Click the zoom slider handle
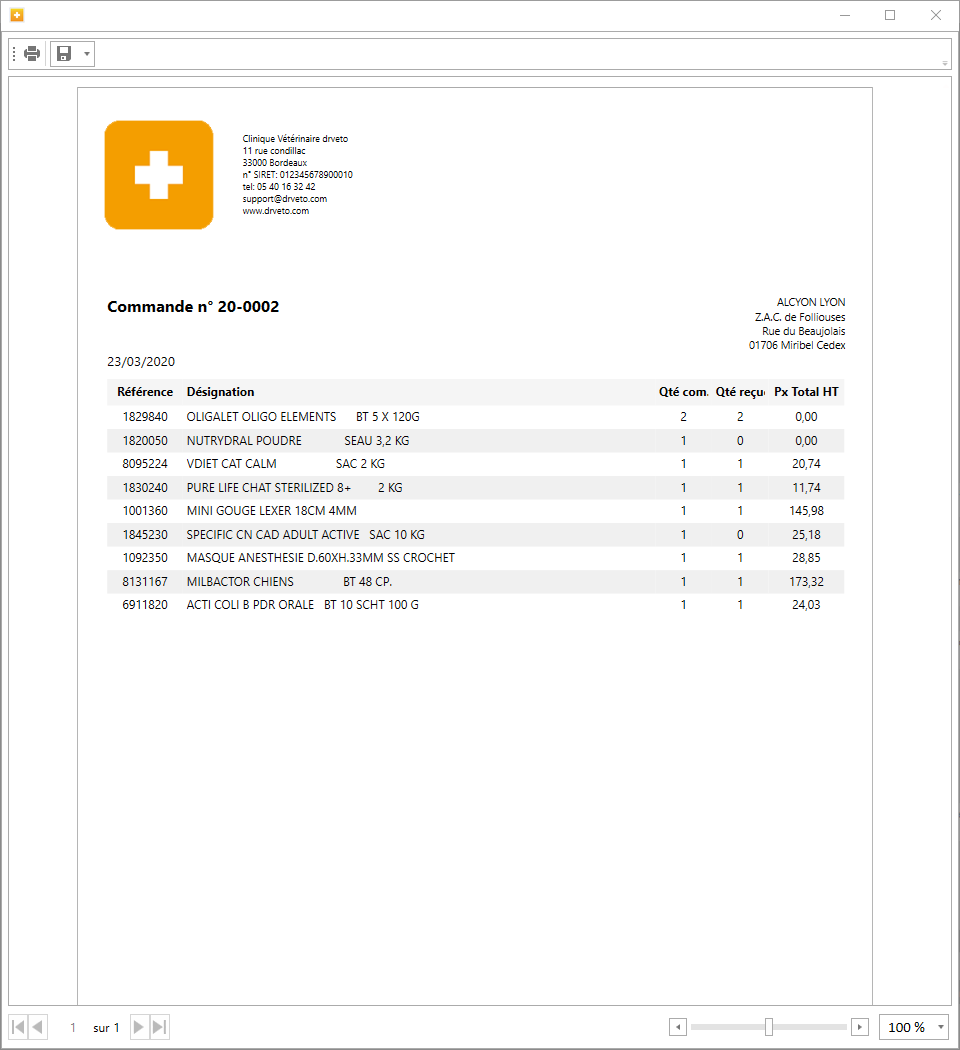 [x=768, y=1027]
